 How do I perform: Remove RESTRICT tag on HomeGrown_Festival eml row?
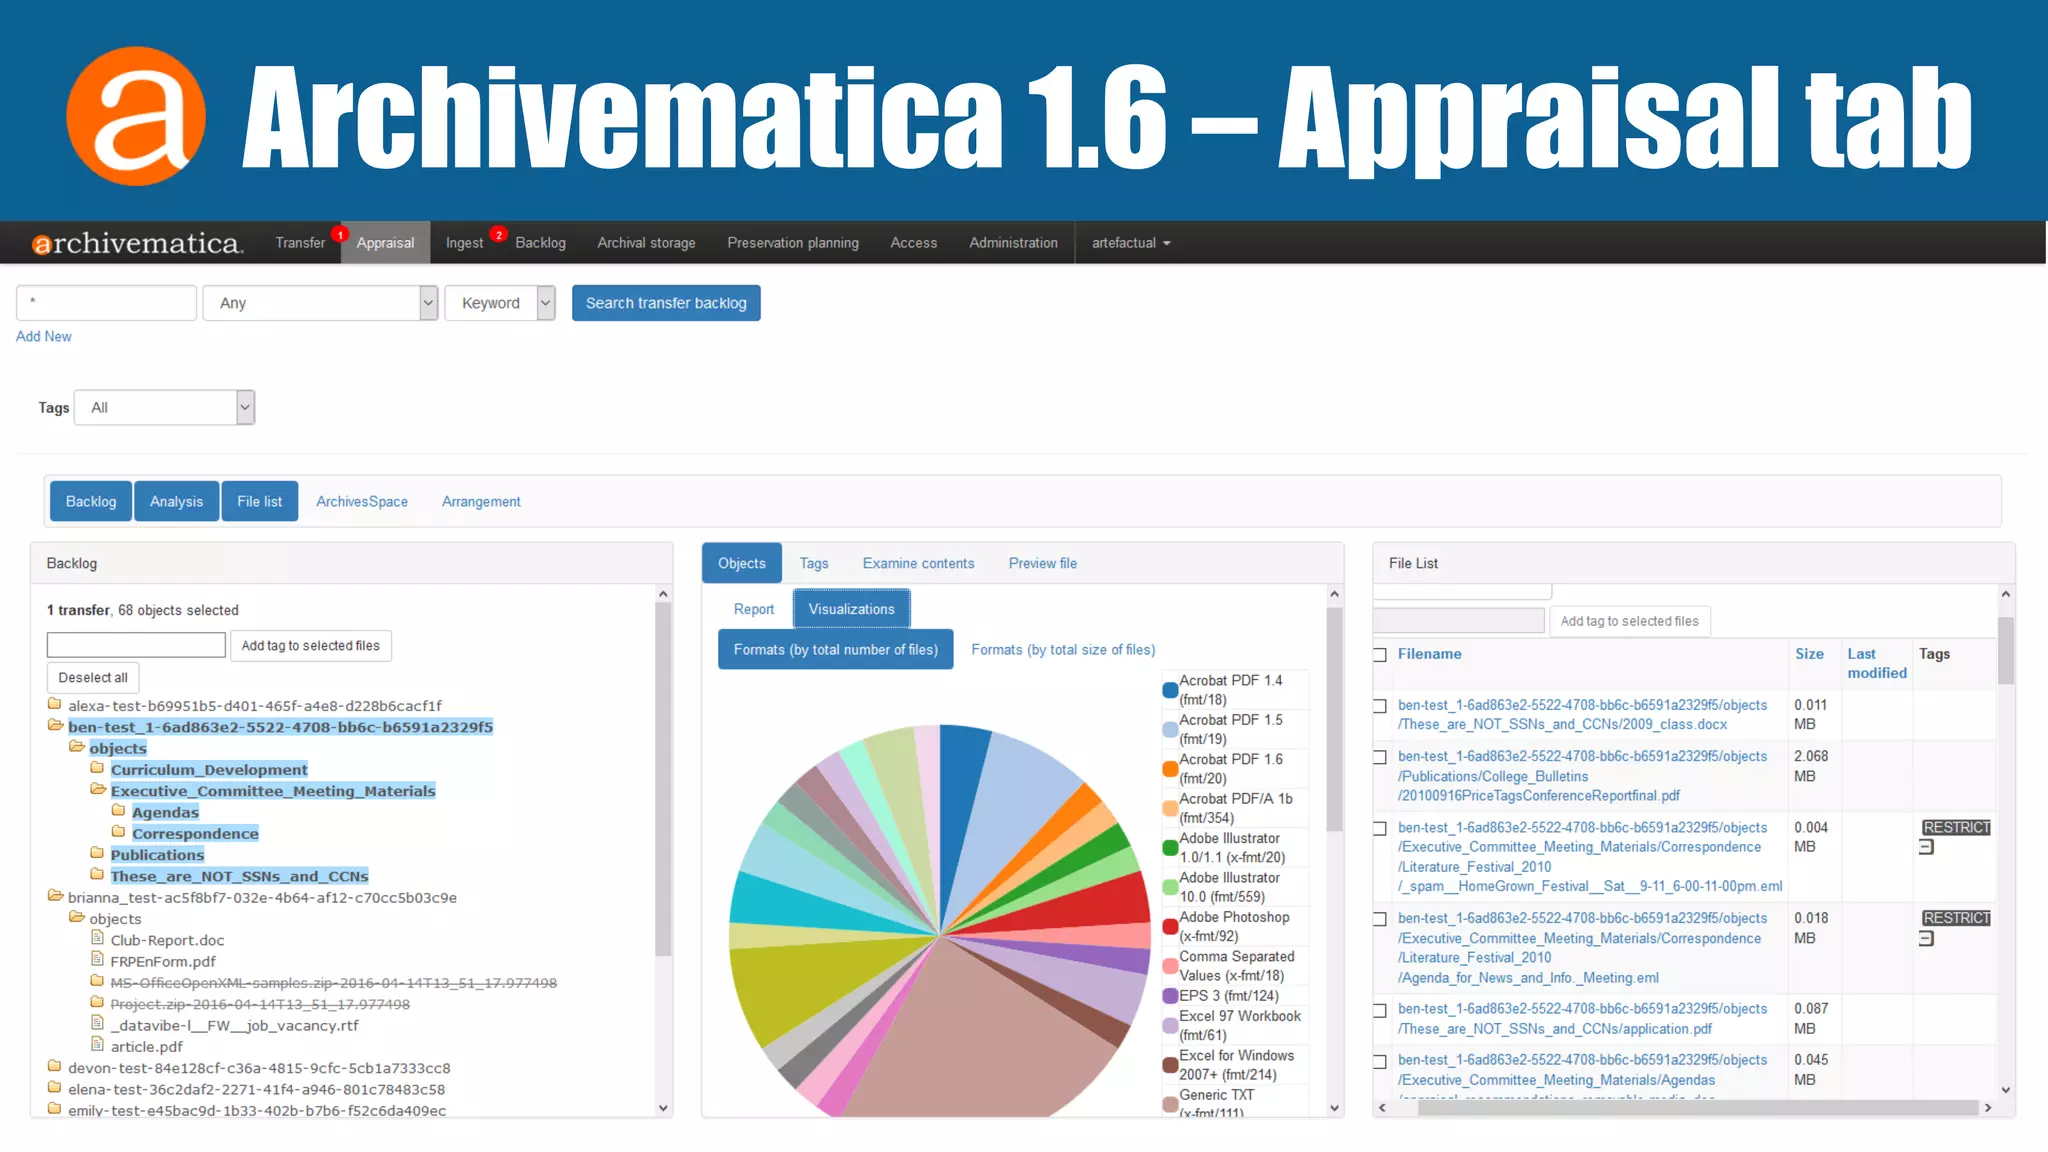(1926, 848)
